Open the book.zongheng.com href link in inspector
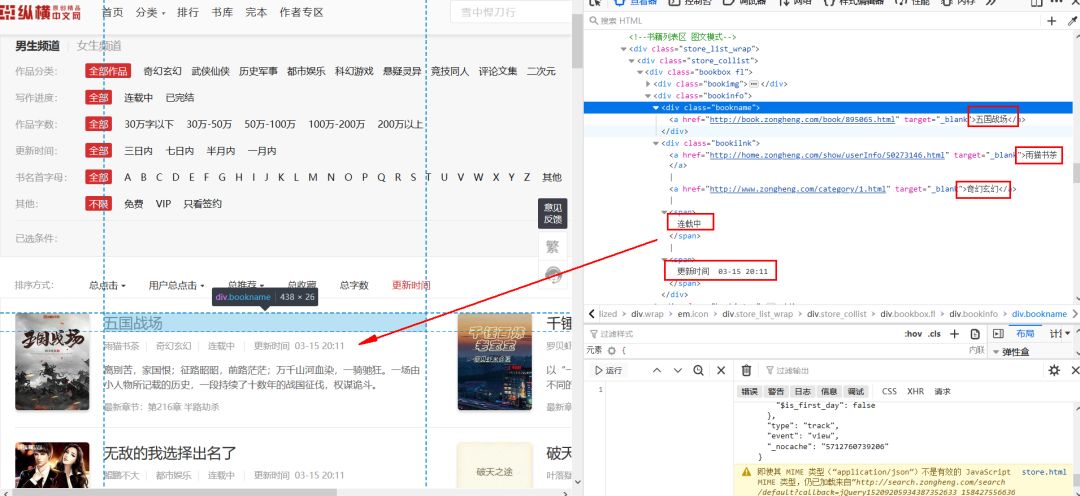Screen dimensions: 1080x496 coord(803,119)
